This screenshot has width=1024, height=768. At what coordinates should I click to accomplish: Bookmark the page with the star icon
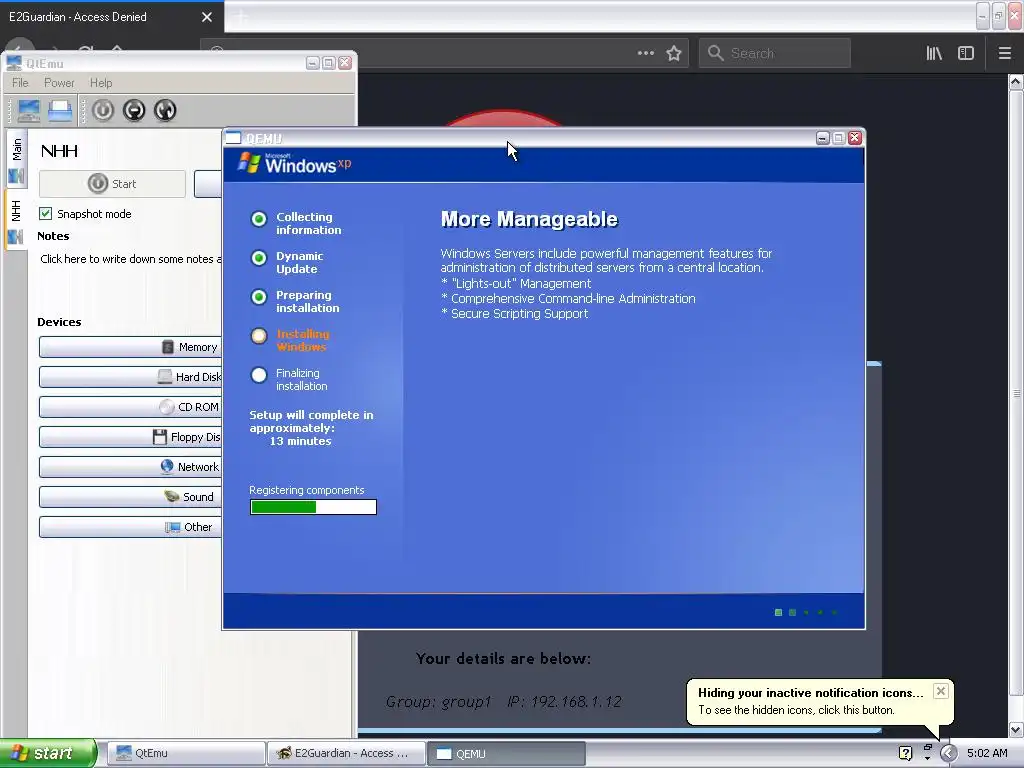674,53
